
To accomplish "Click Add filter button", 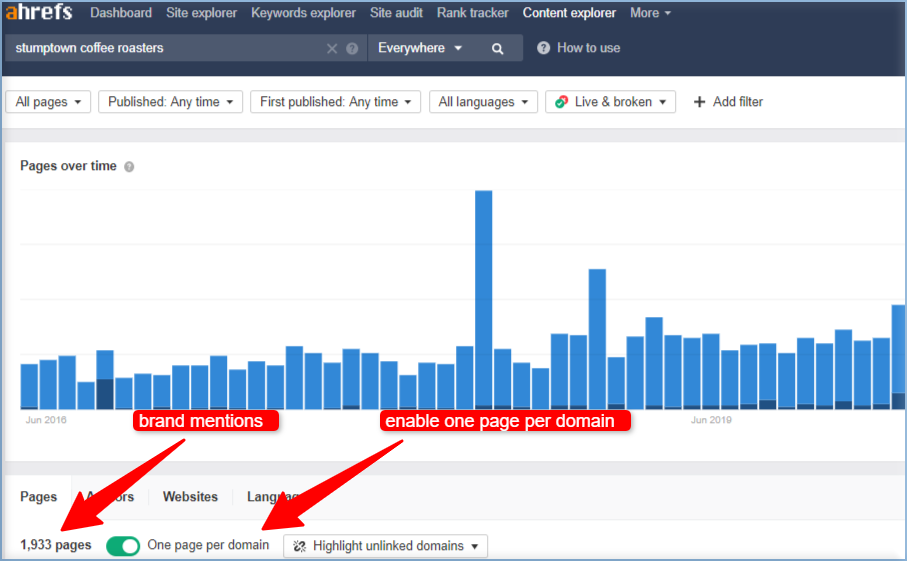I will [x=728, y=102].
